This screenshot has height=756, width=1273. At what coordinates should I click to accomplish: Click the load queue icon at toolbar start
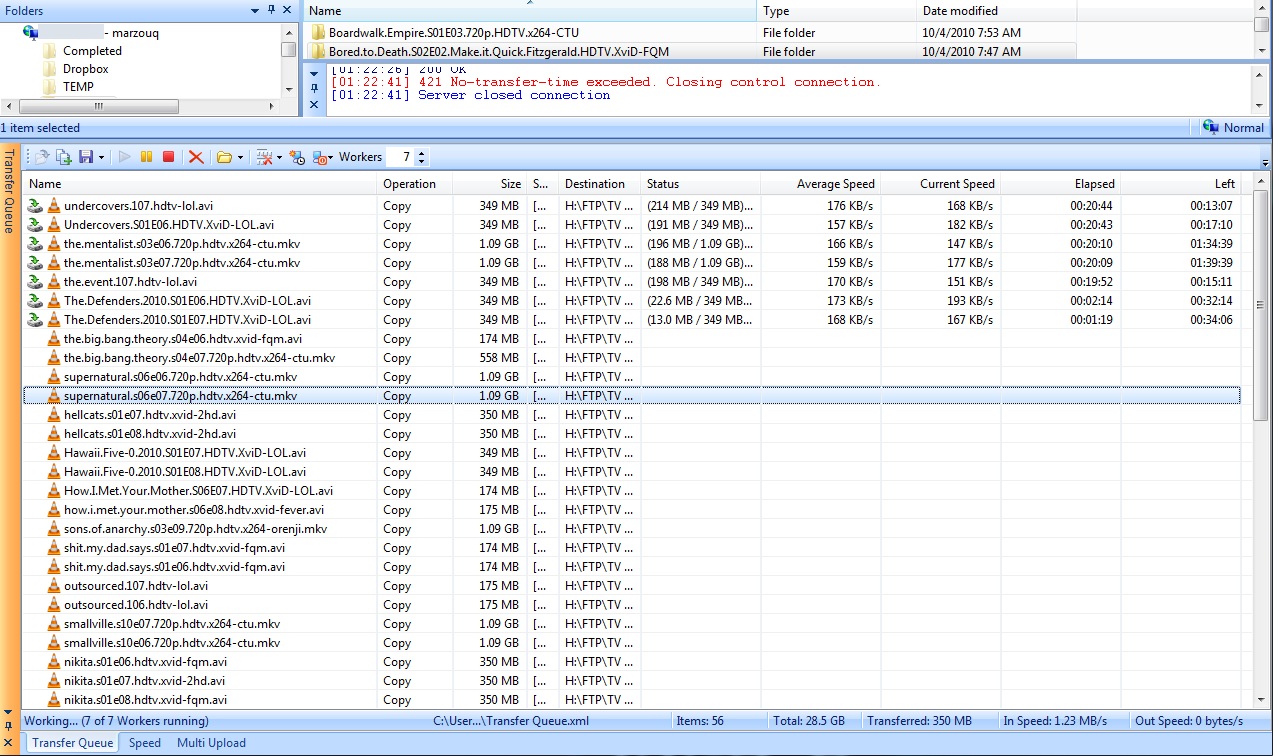click(x=42, y=157)
